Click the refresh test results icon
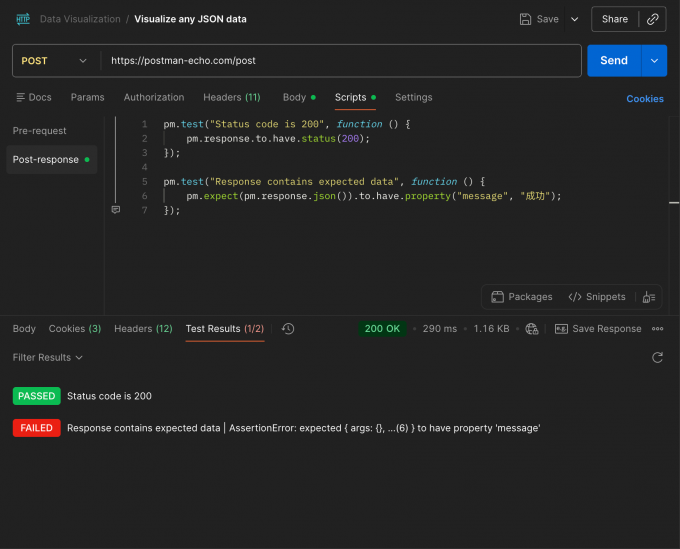680x549 pixels. tap(657, 357)
